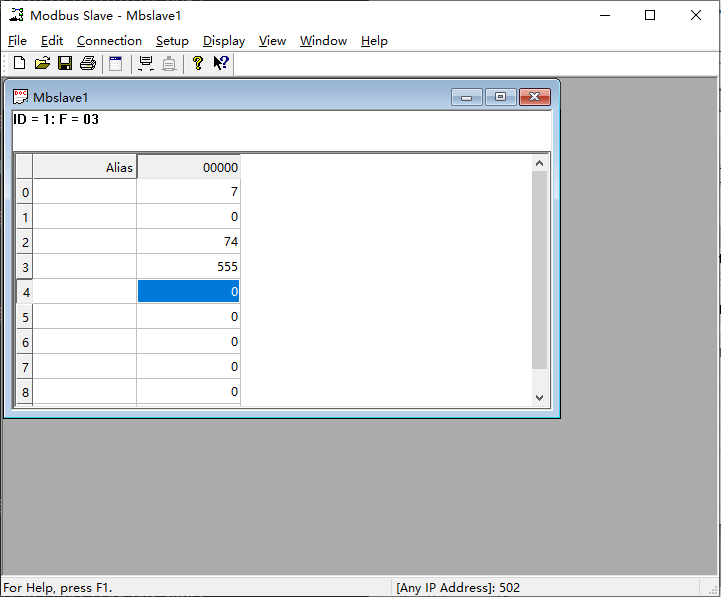This screenshot has height=597, width=721.
Task: Click row header number 5
Action: click(x=25, y=316)
